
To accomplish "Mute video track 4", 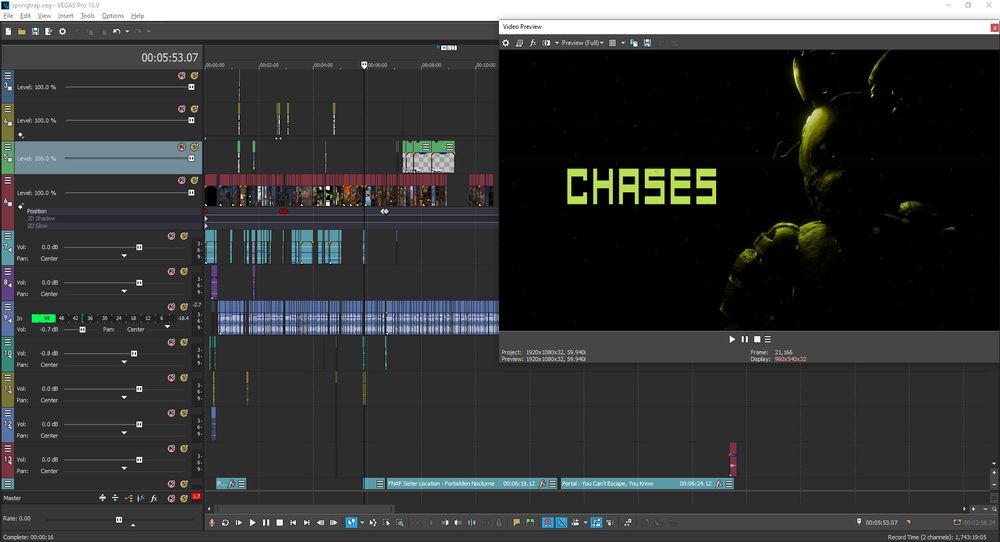I will 182,108.
